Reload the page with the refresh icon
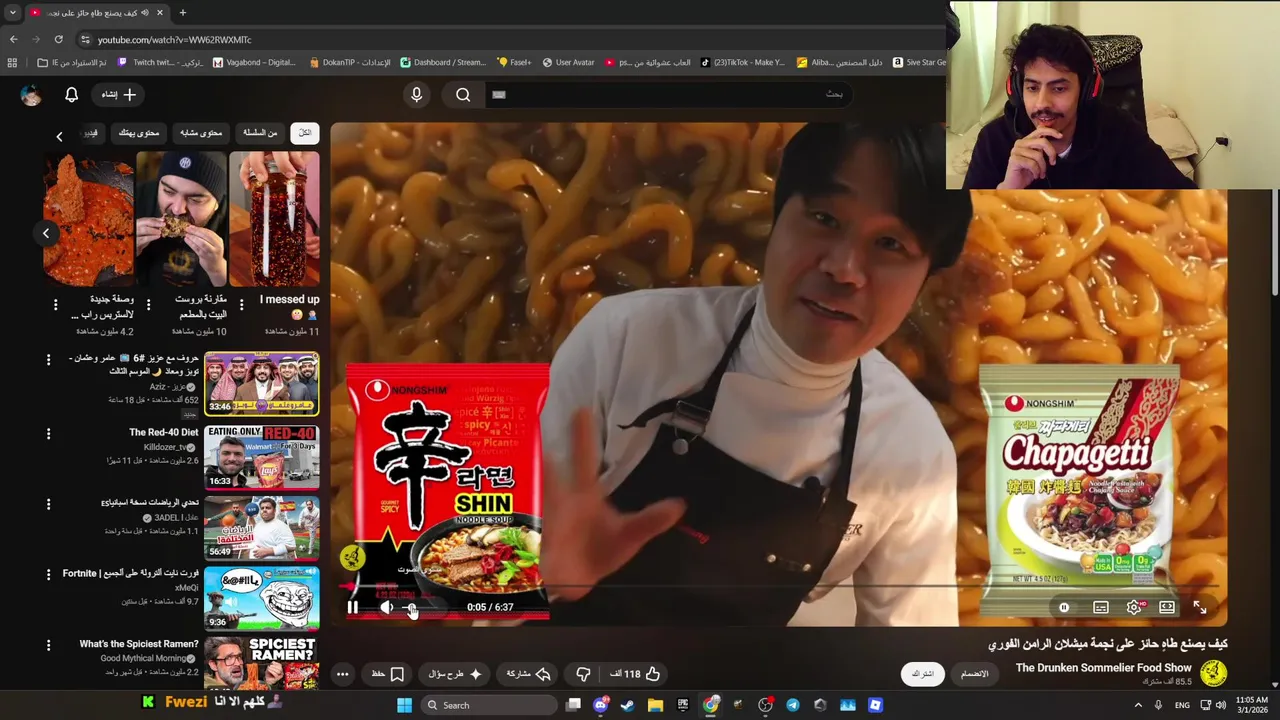The width and height of the screenshot is (1280, 720). pos(58,39)
